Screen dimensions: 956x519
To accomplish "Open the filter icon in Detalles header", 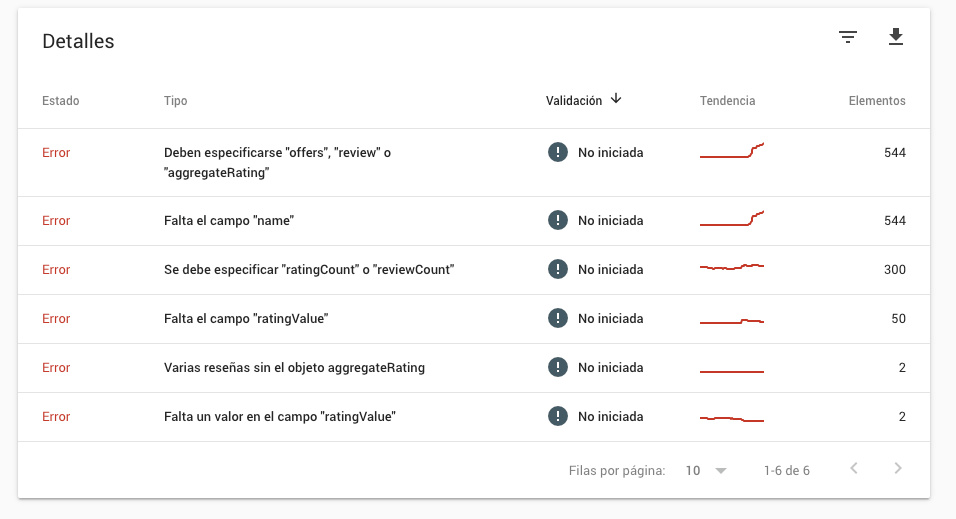I will pyautogui.click(x=847, y=37).
